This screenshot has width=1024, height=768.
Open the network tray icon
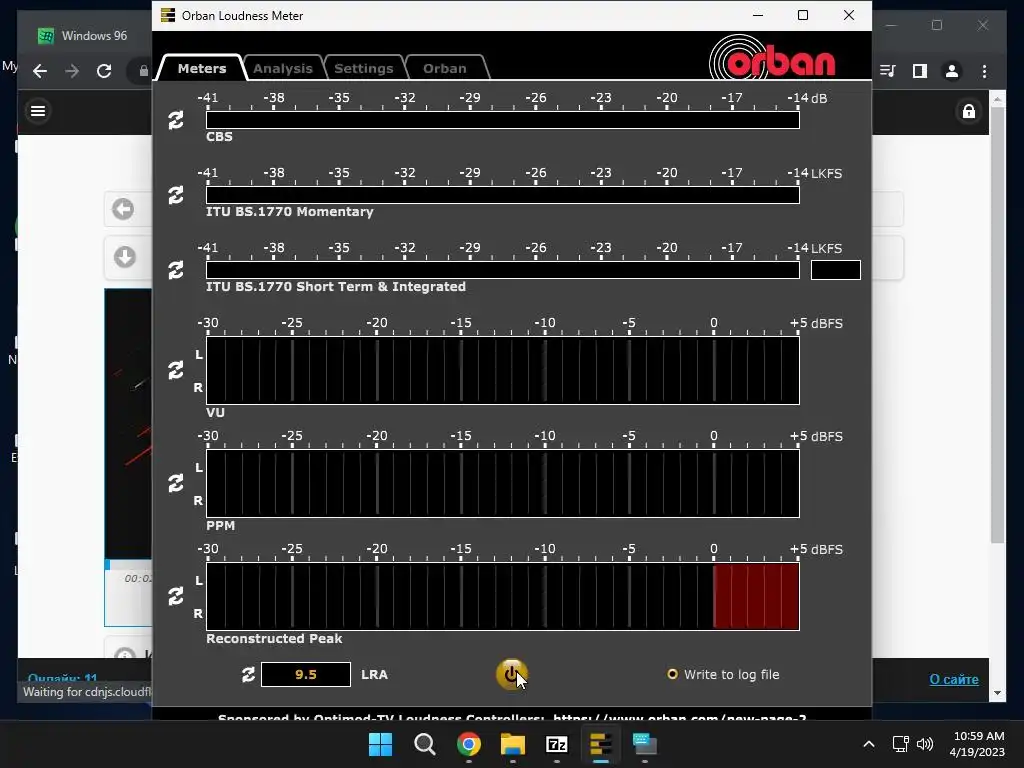pyautogui.click(x=901, y=744)
